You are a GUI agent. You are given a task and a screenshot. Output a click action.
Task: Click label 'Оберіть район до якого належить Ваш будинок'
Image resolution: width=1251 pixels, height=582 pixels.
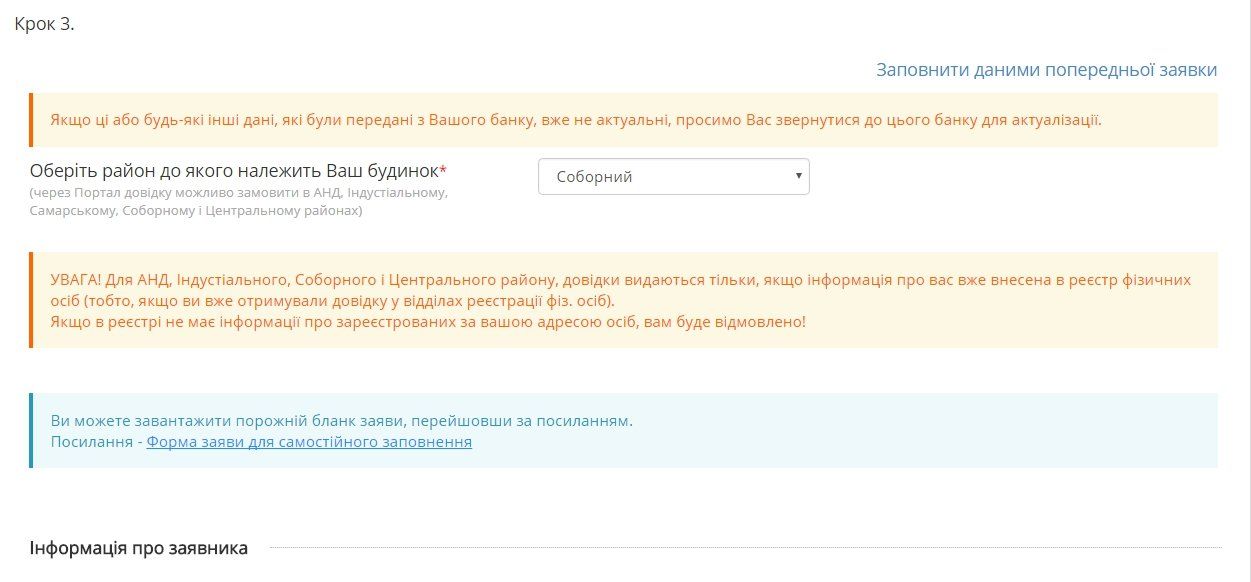(234, 171)
